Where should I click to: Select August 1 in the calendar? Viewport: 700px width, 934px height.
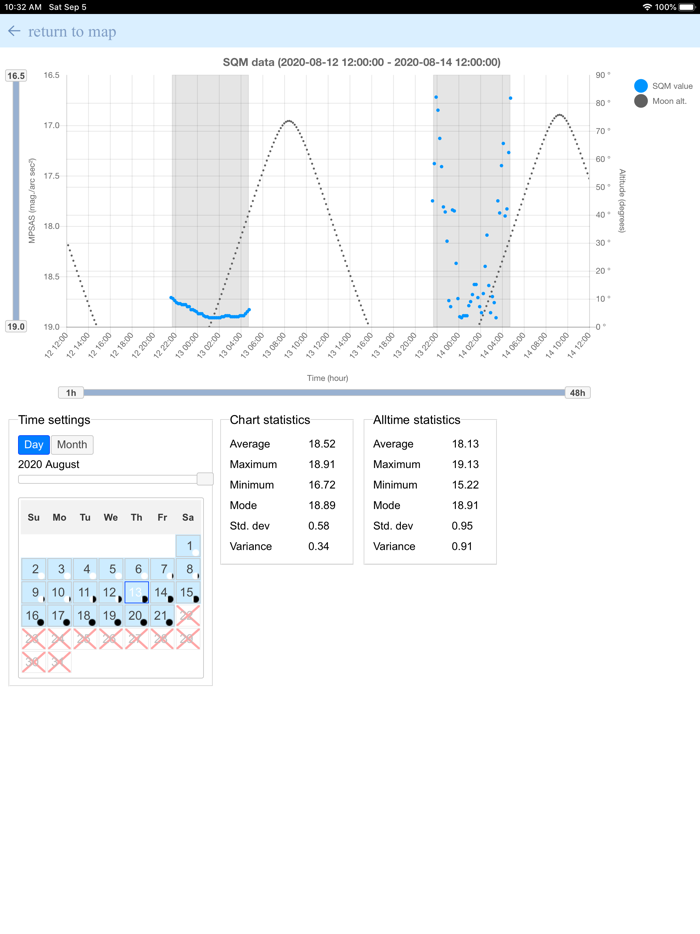coord(188,546)
